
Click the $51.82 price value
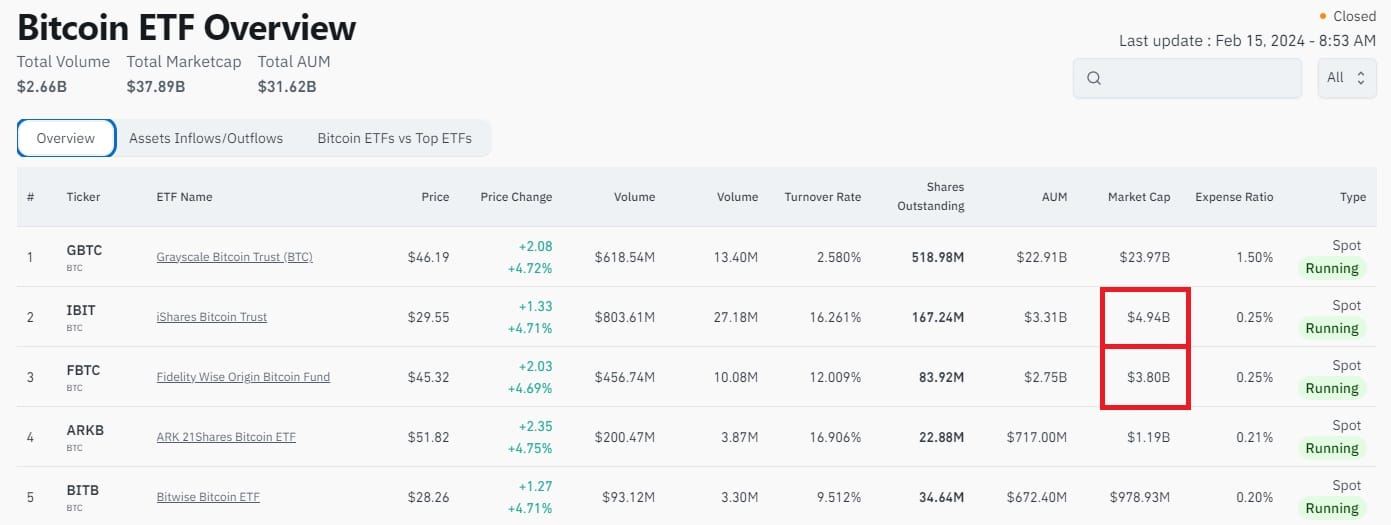coord(429,437)
